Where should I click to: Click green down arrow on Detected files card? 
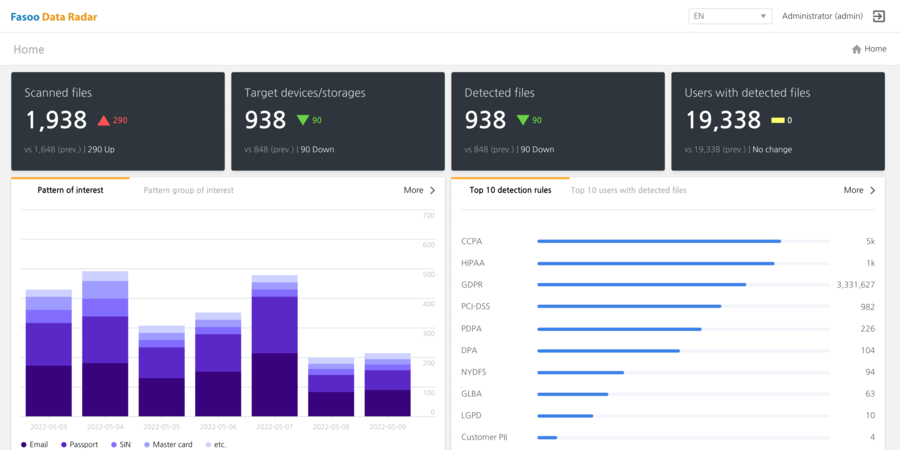(523, 121)
